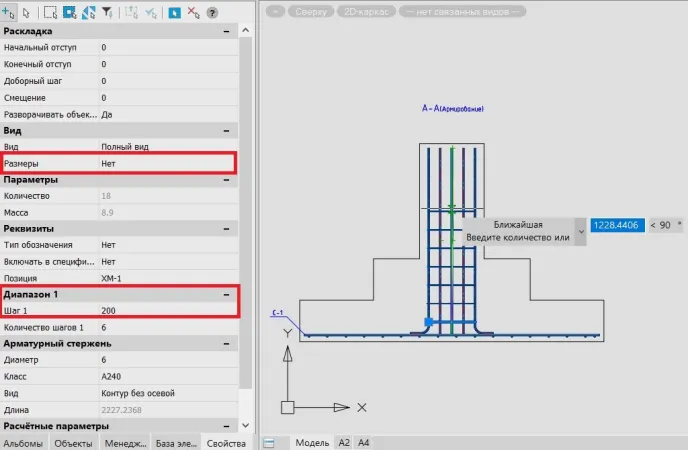Click the blue 1228.4406 distance input box
Viewport: 688px width, 450px height.
[617, 226]
